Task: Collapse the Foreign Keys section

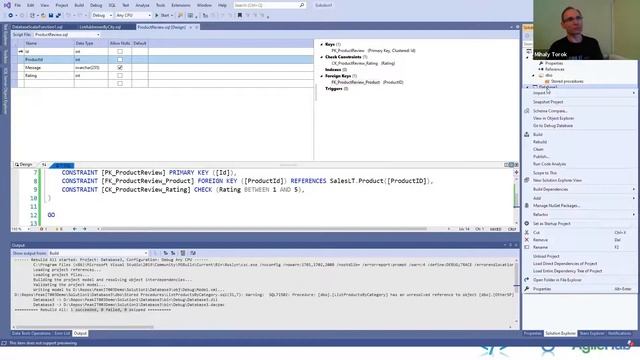Action: [x=322, y=76]
